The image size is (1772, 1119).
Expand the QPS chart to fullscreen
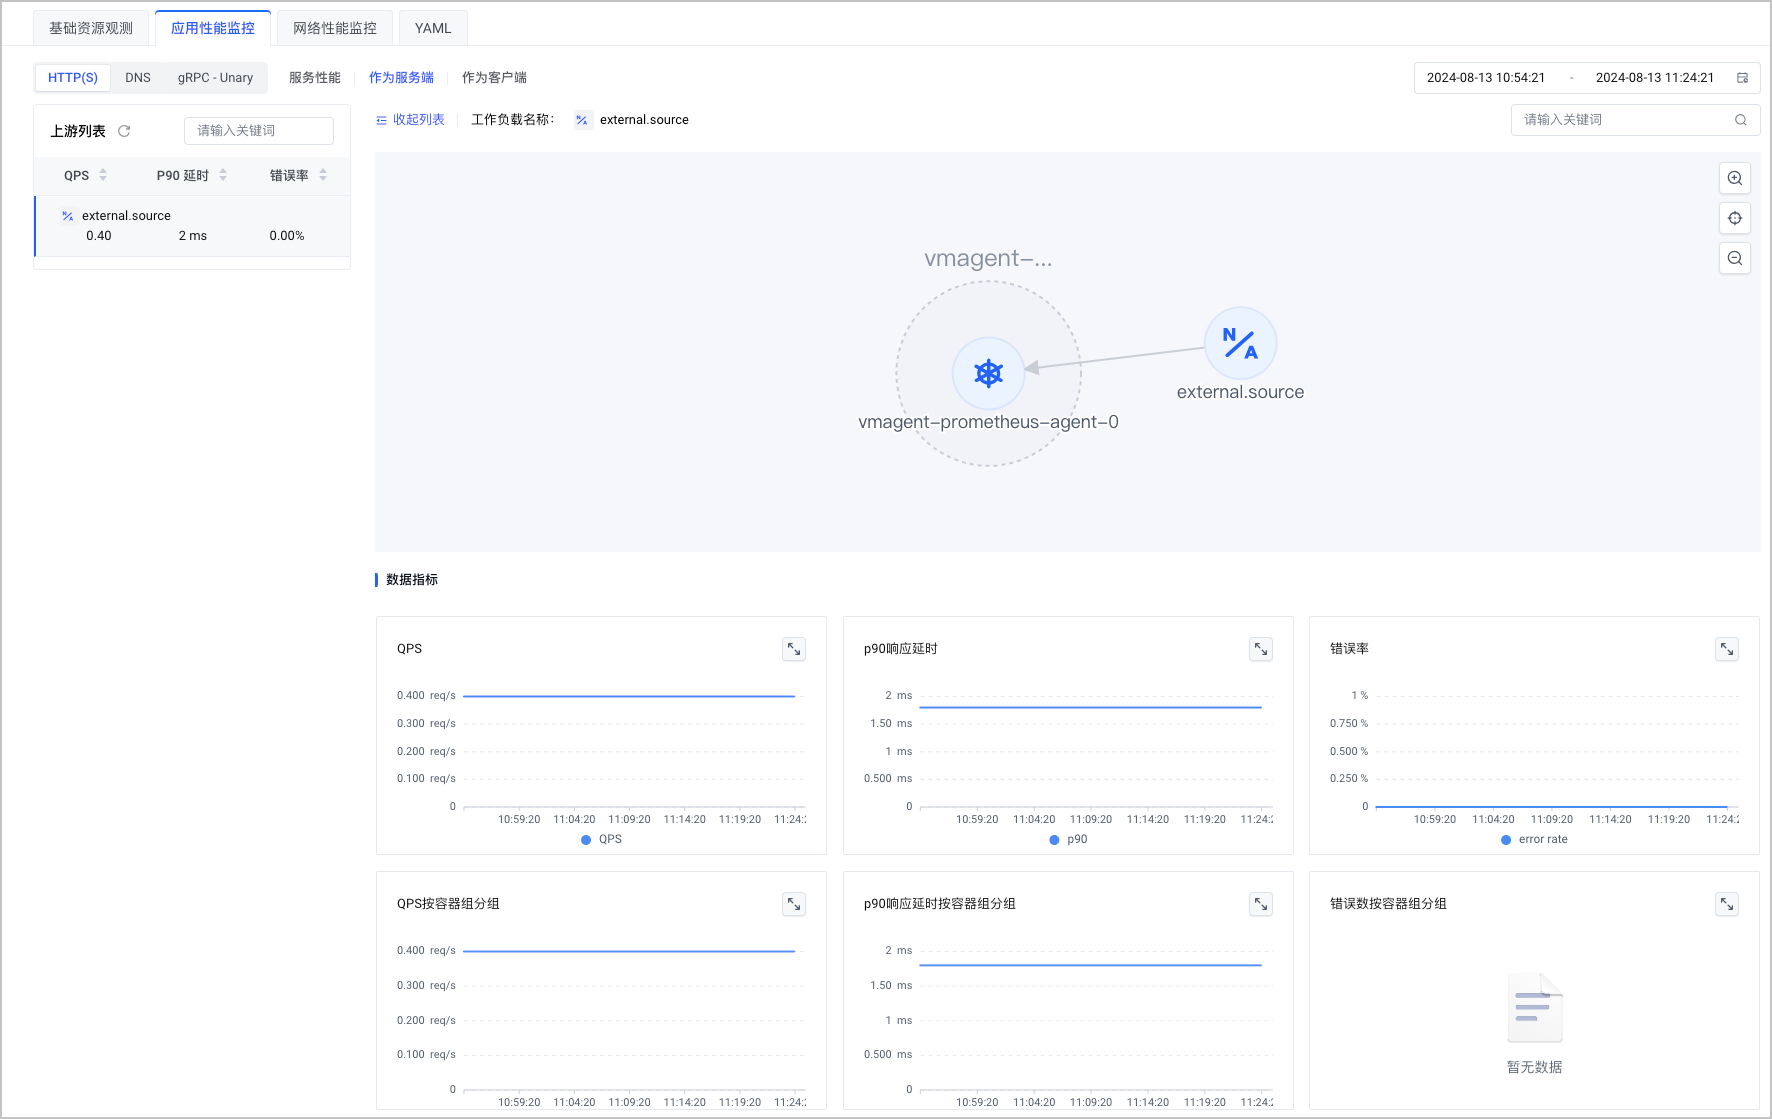coord(794,649)
